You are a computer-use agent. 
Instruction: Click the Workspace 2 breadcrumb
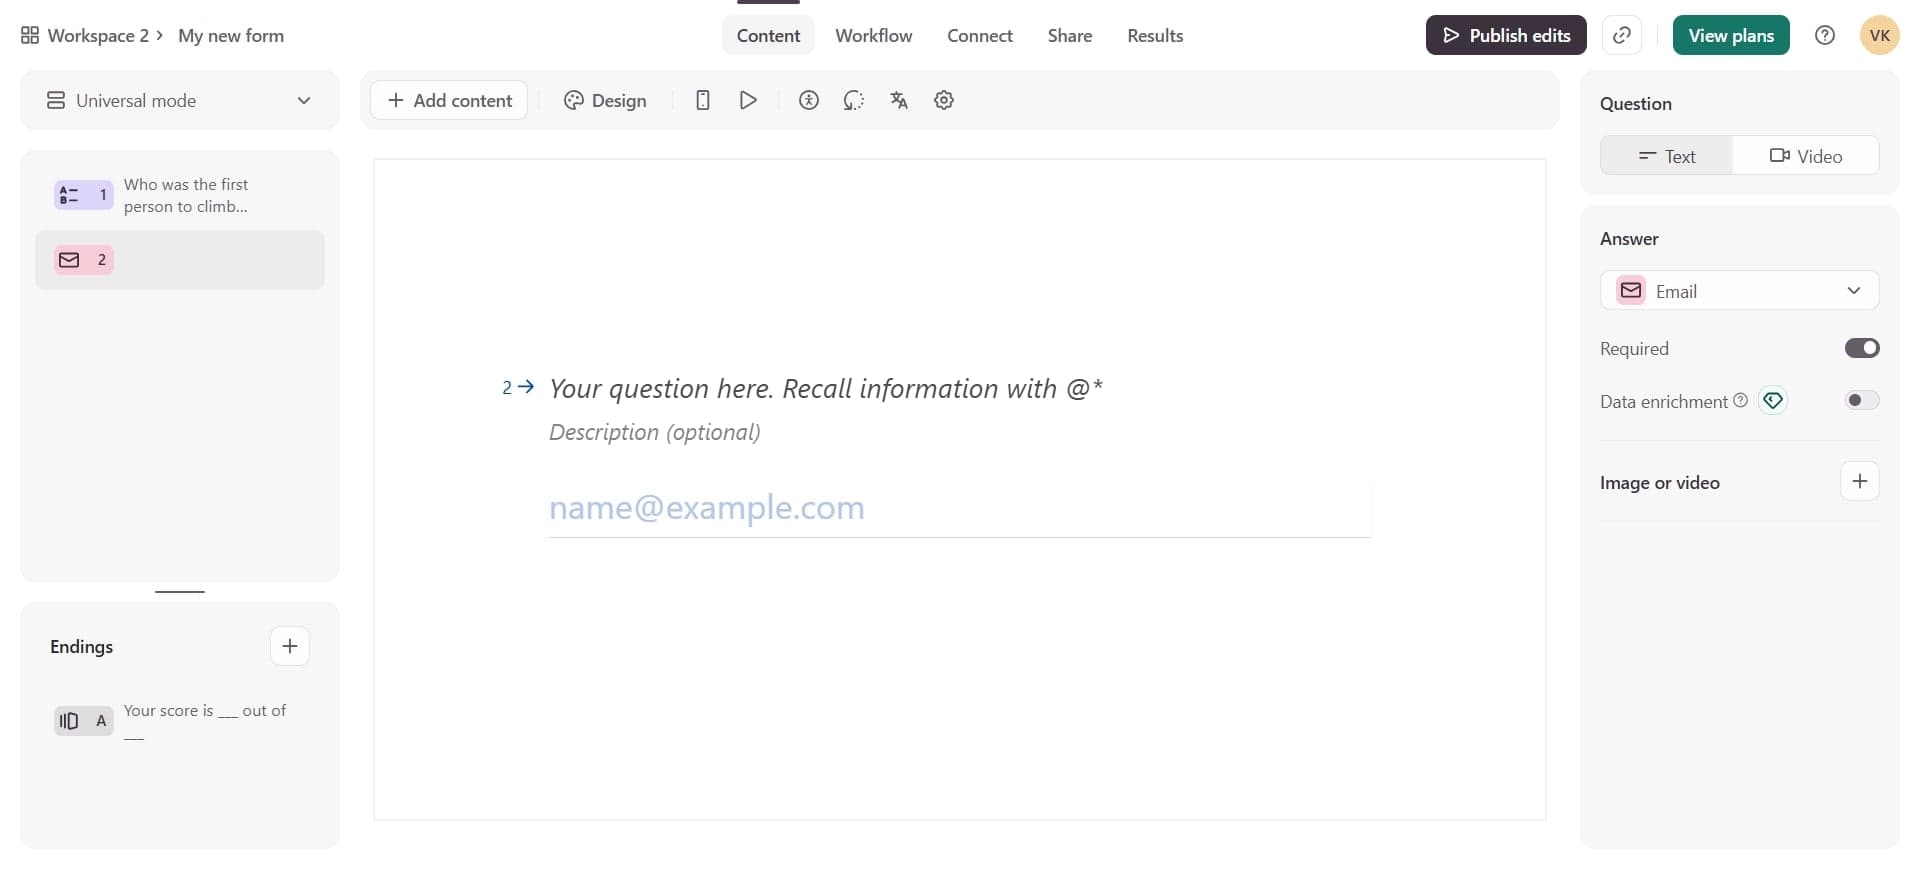98,36
